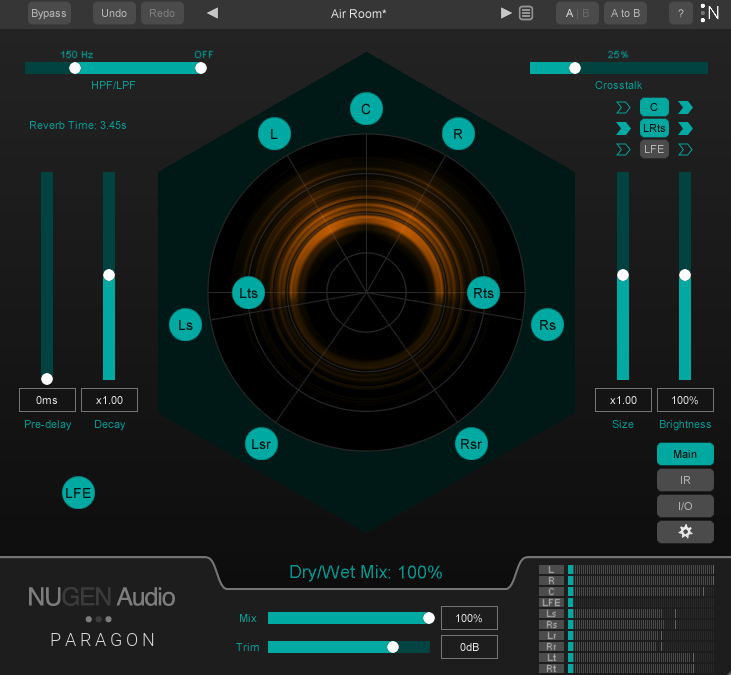Select the Lts speaker node
This screenshot has height=675, width=731.
tap(248, 293)
